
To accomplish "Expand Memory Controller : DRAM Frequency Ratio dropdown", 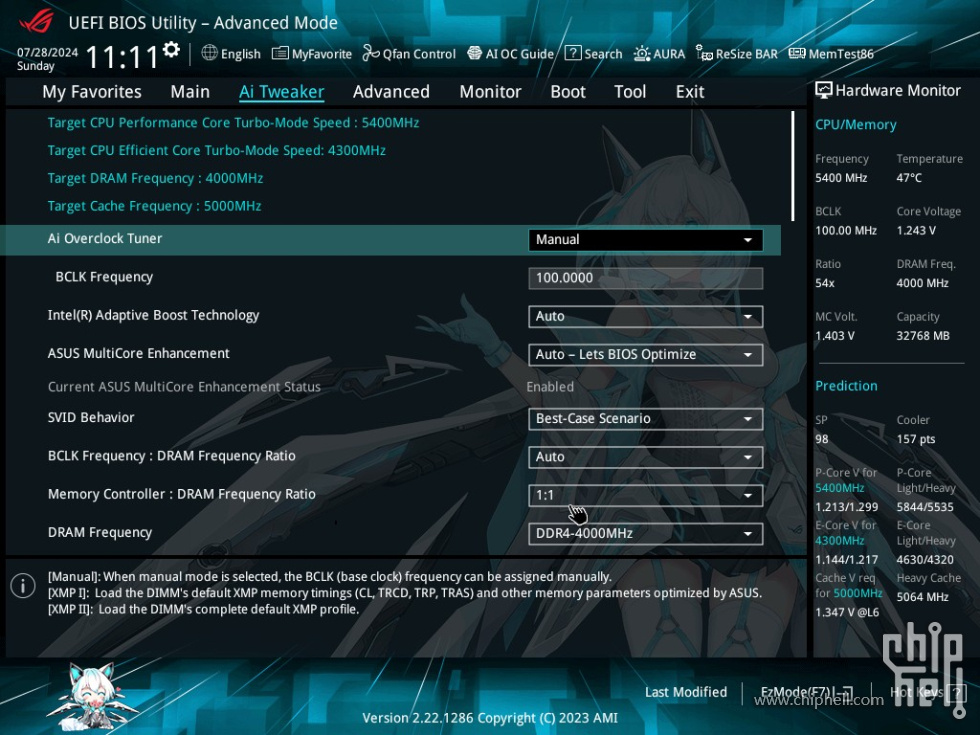I will point(646,496).
